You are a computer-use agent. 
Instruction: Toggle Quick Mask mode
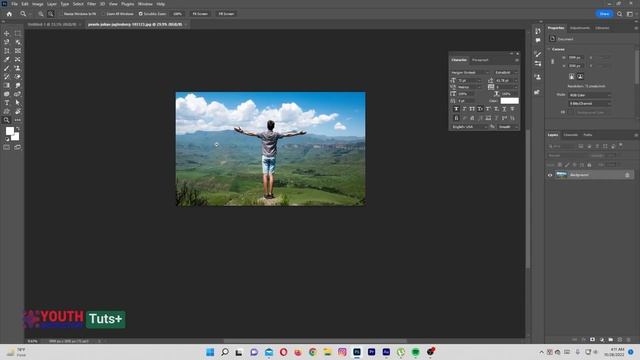(7, 147)
